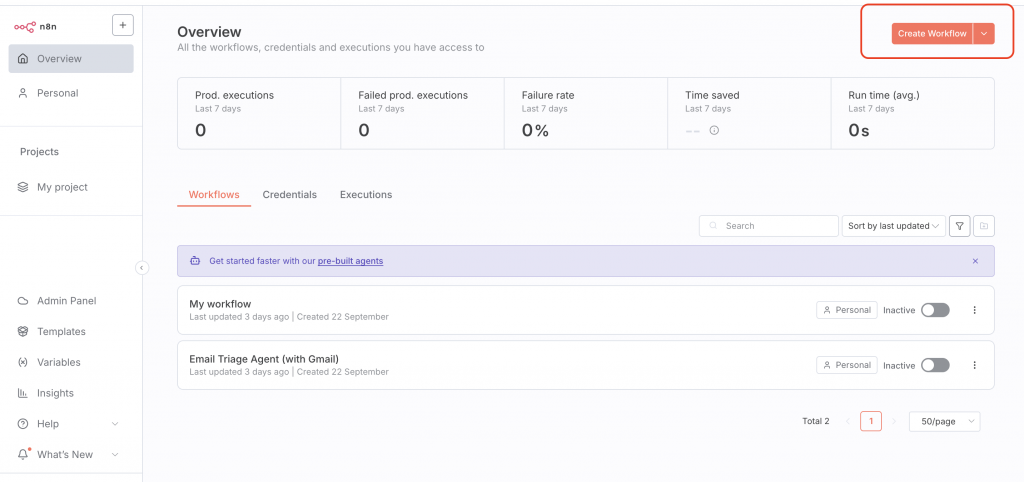The height and width of the screenshot is (482, 1024).
Task: Activate Email Triage Agent workflow toggle
Action: tap(935, 365)
